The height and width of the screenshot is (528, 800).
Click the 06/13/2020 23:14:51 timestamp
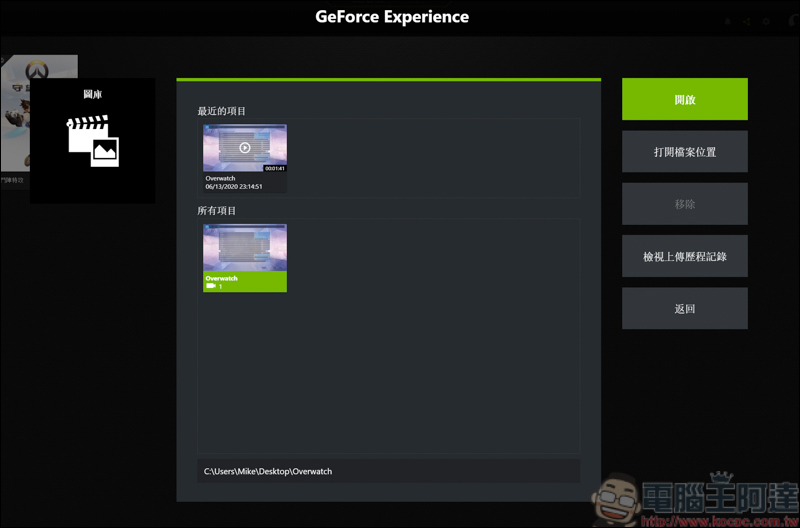pyautogui.click(x=234, y=187)
